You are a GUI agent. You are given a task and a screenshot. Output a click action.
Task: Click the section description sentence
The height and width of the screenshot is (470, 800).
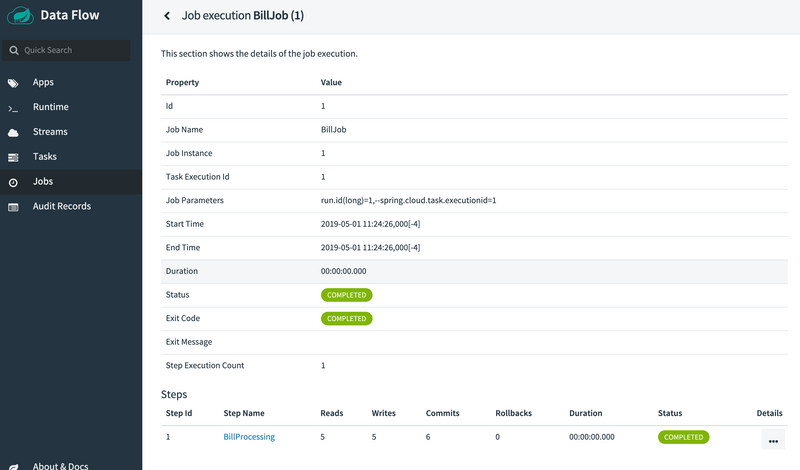coord(259,54)
